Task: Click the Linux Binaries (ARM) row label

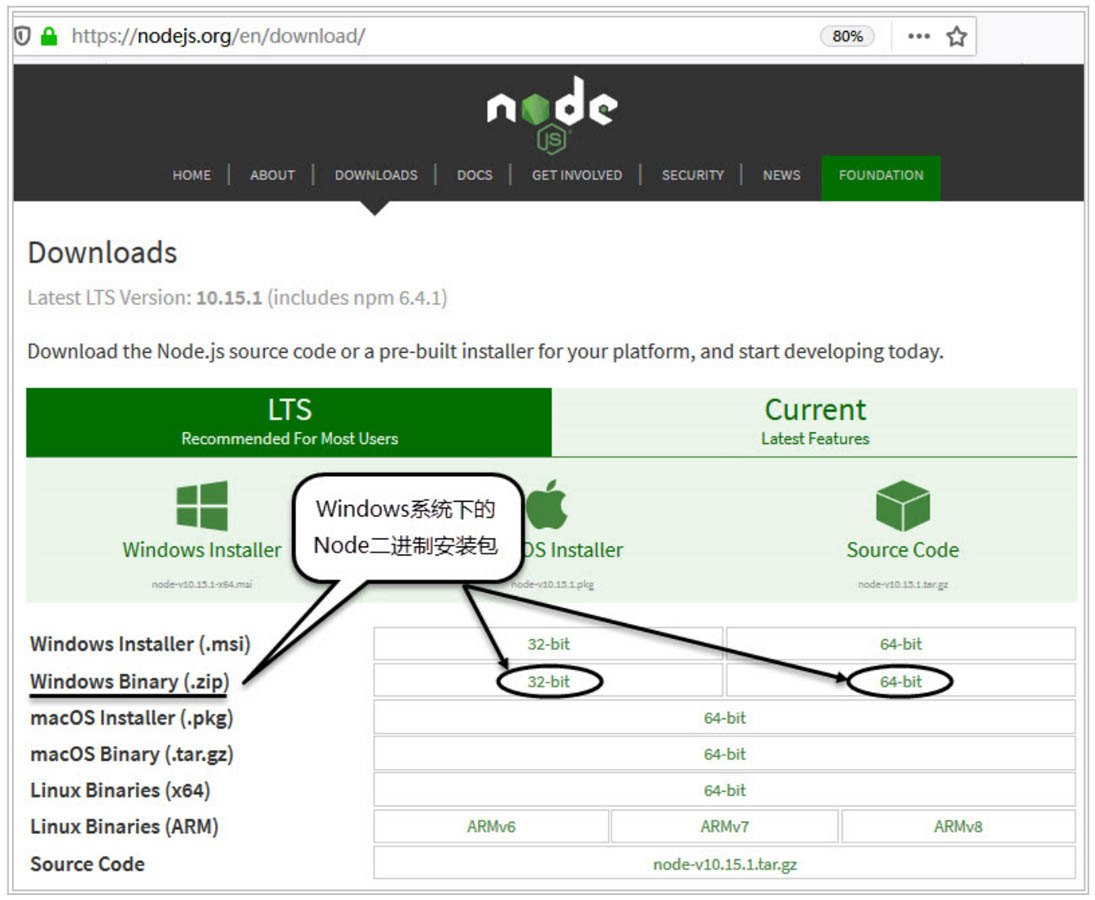Action: coord(124,827)
